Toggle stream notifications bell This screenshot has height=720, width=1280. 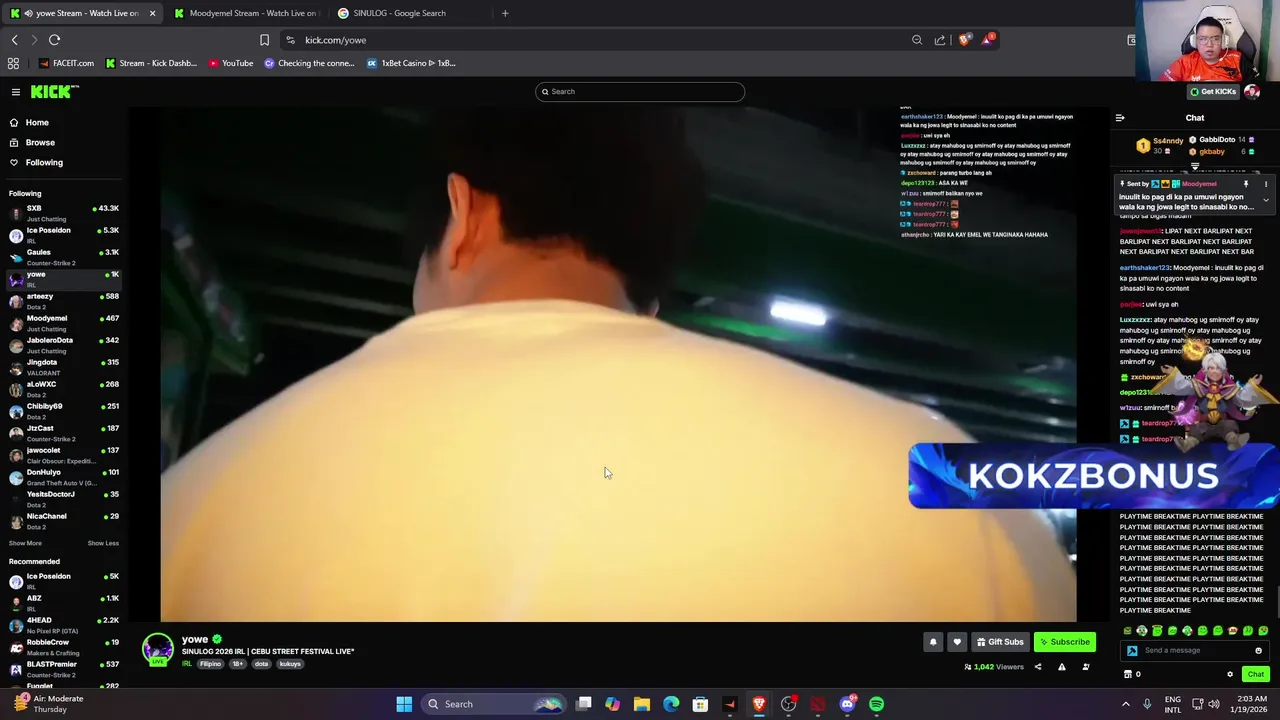[x=933, y=642]
